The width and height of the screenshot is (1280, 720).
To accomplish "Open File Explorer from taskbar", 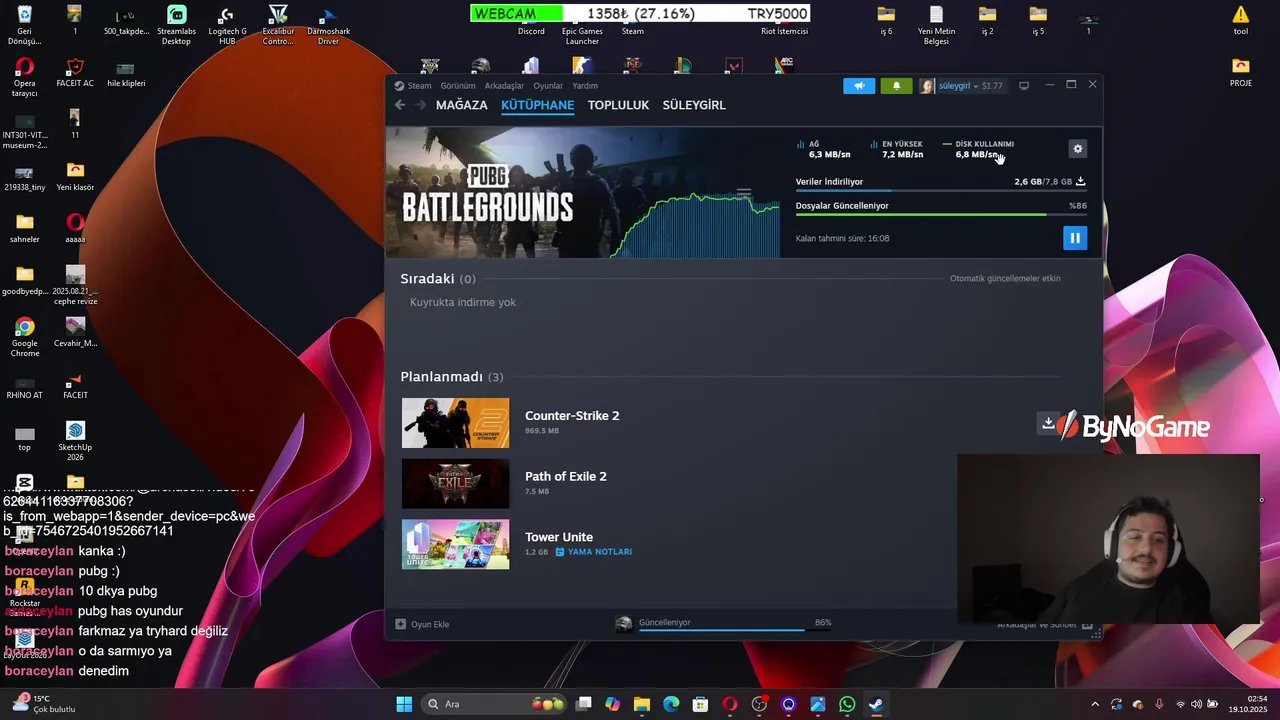I will coord(642,704).
